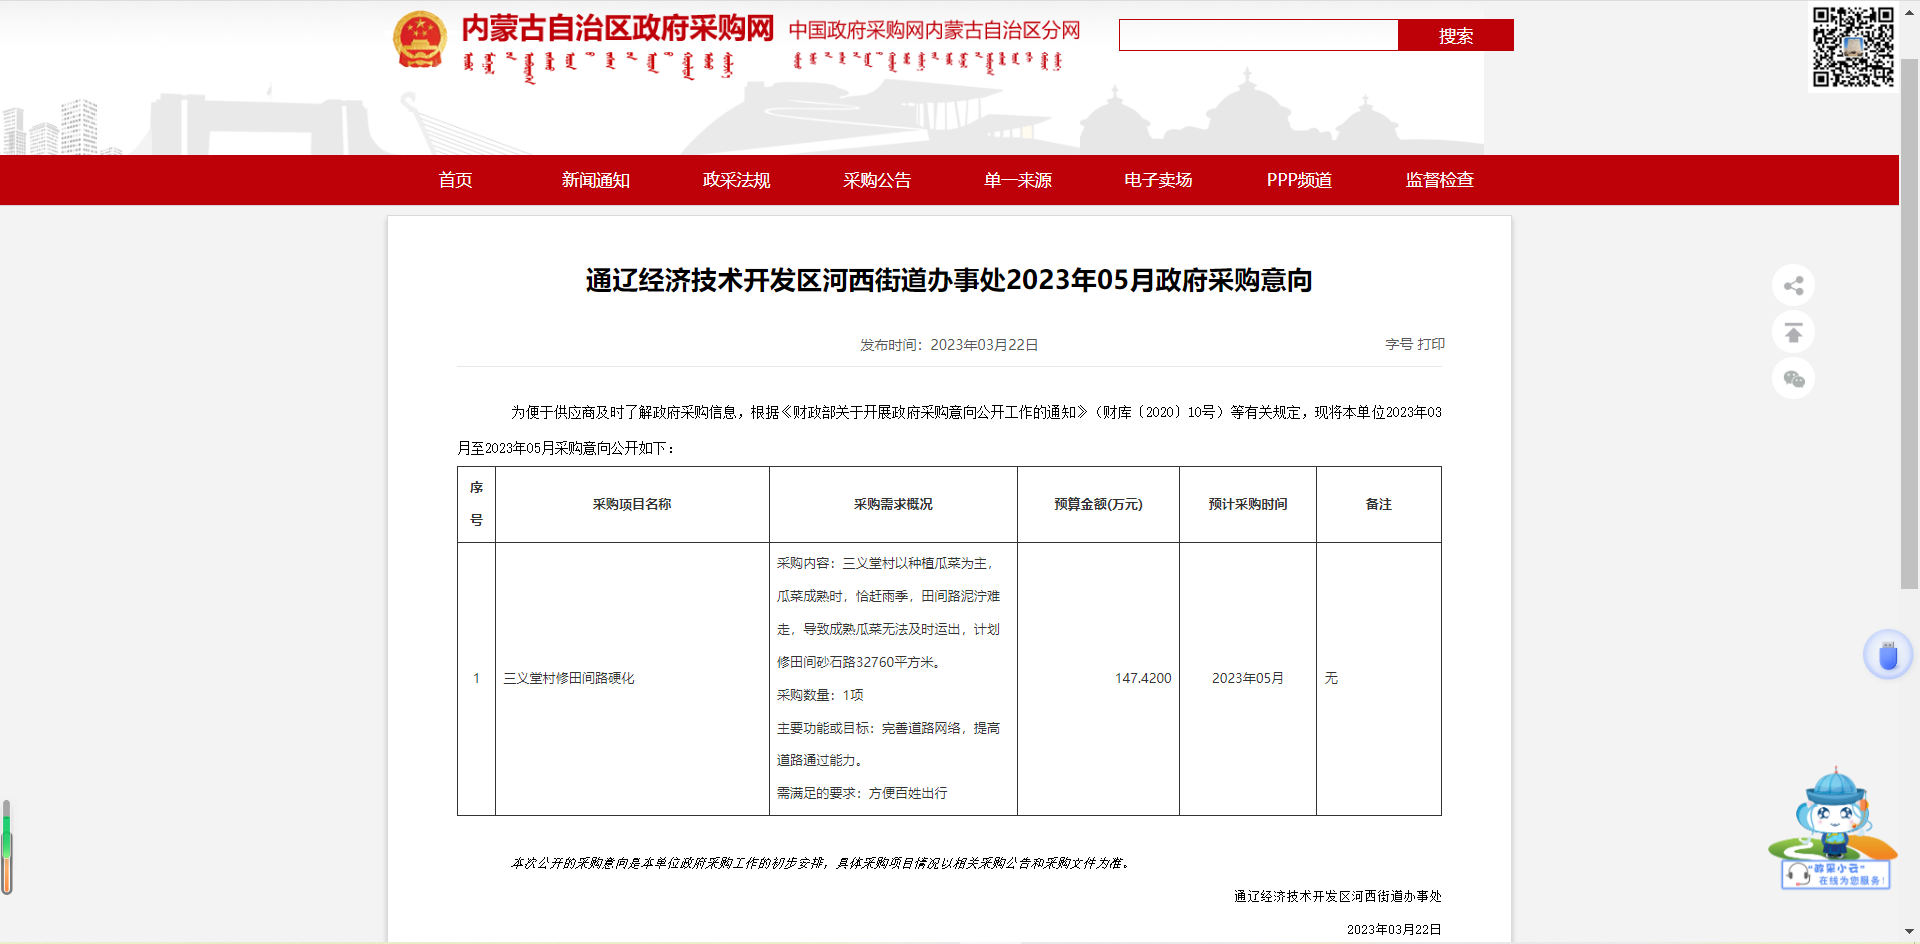Open the 采购公告 navigation item
Screen dimensions: 1920x944
(x=877, y=180)
